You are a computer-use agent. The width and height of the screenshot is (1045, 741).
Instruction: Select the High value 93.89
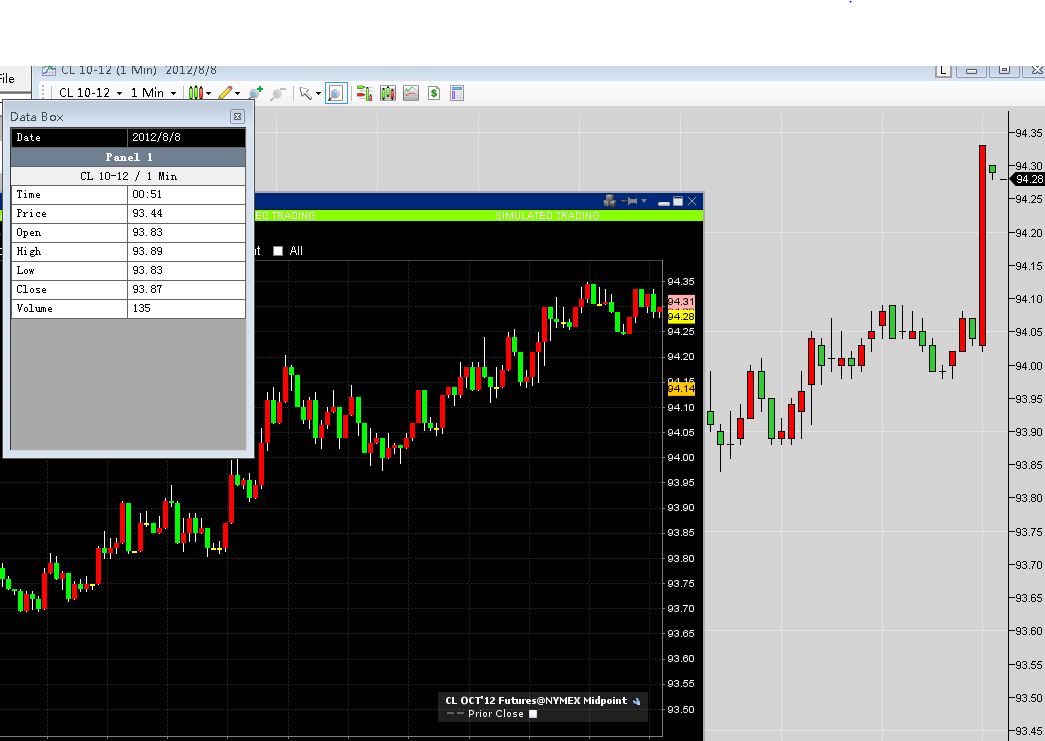[186, 251]
